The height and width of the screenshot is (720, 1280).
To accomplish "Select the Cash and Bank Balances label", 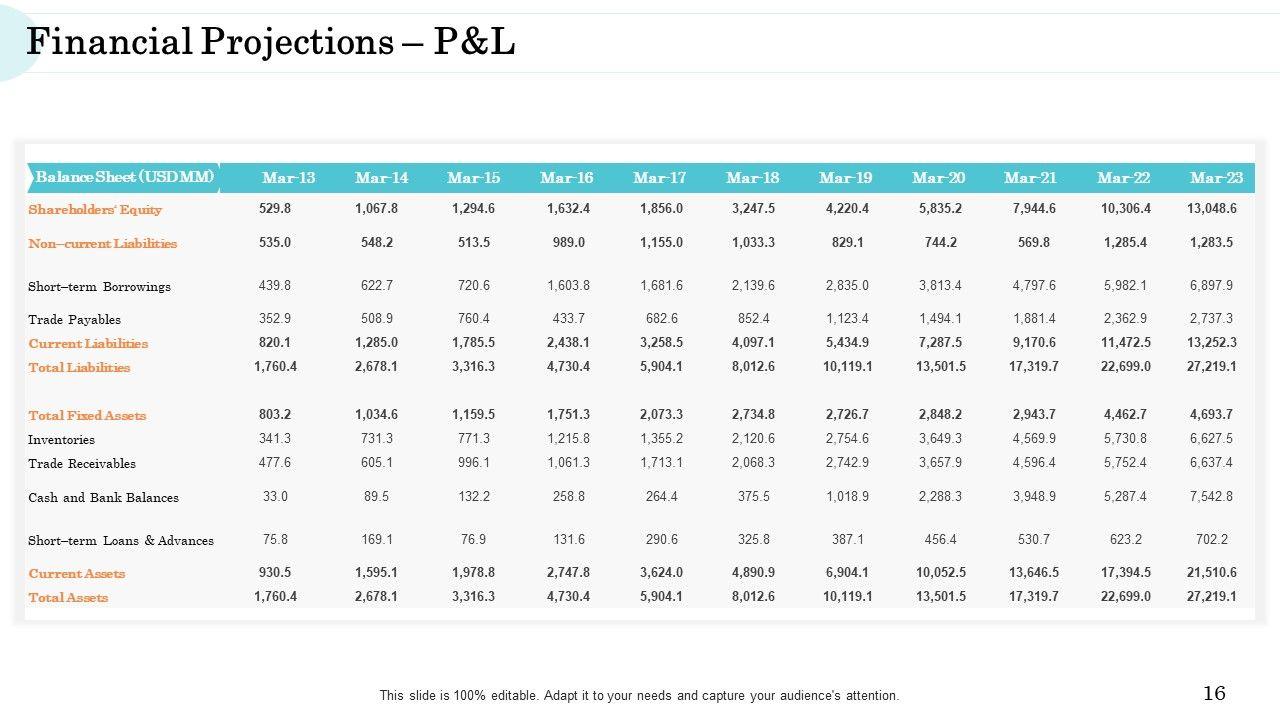I will click(103, 498).
